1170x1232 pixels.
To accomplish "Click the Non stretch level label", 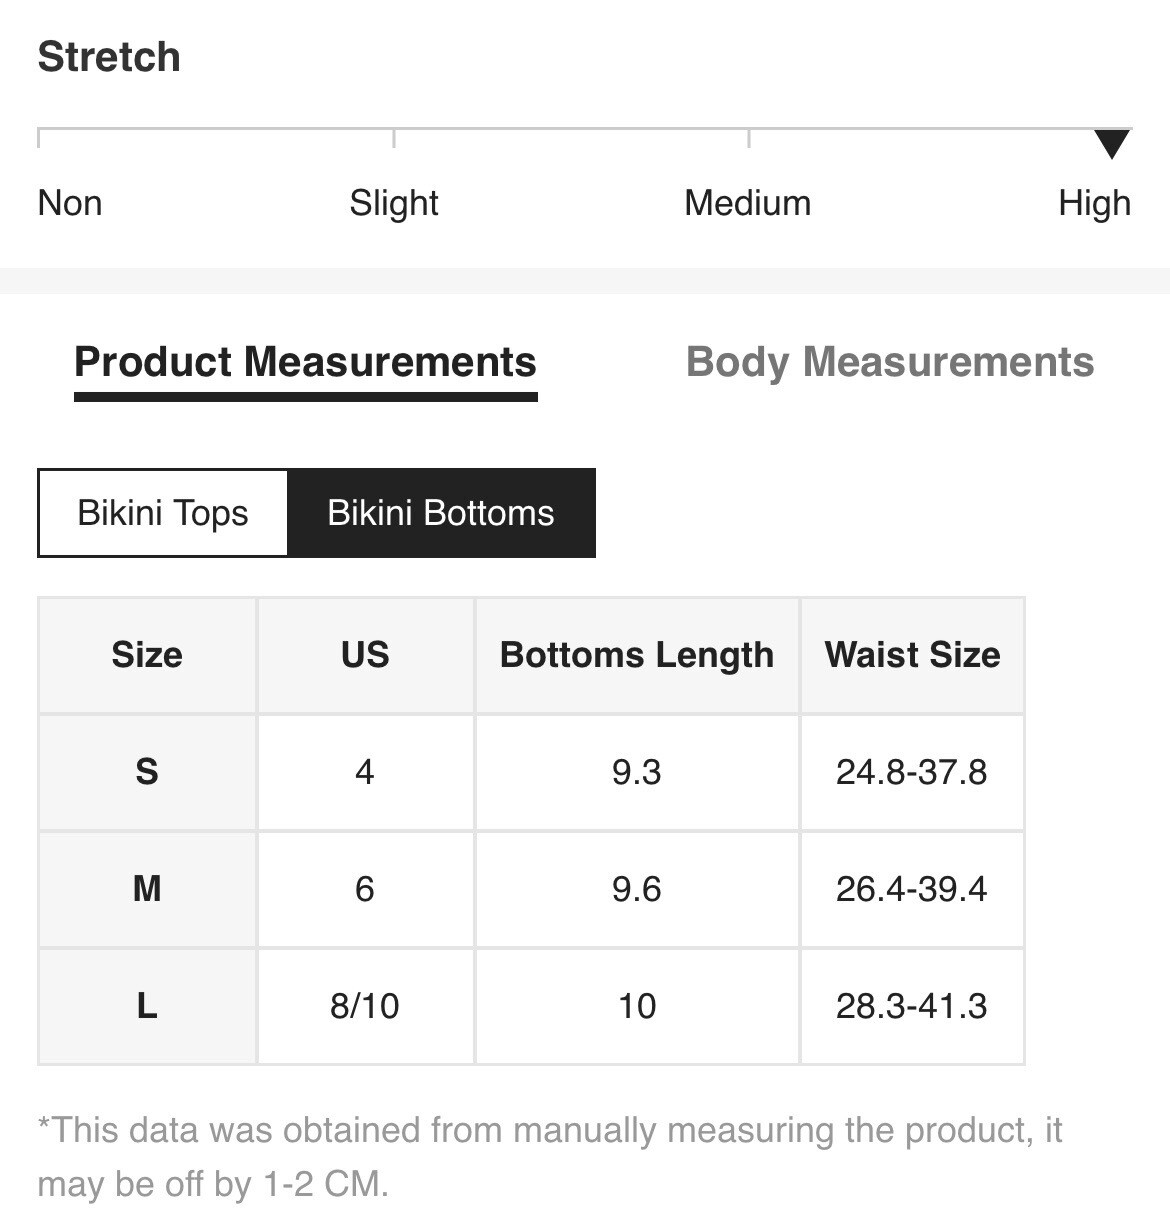I will (x=69, y=203).
